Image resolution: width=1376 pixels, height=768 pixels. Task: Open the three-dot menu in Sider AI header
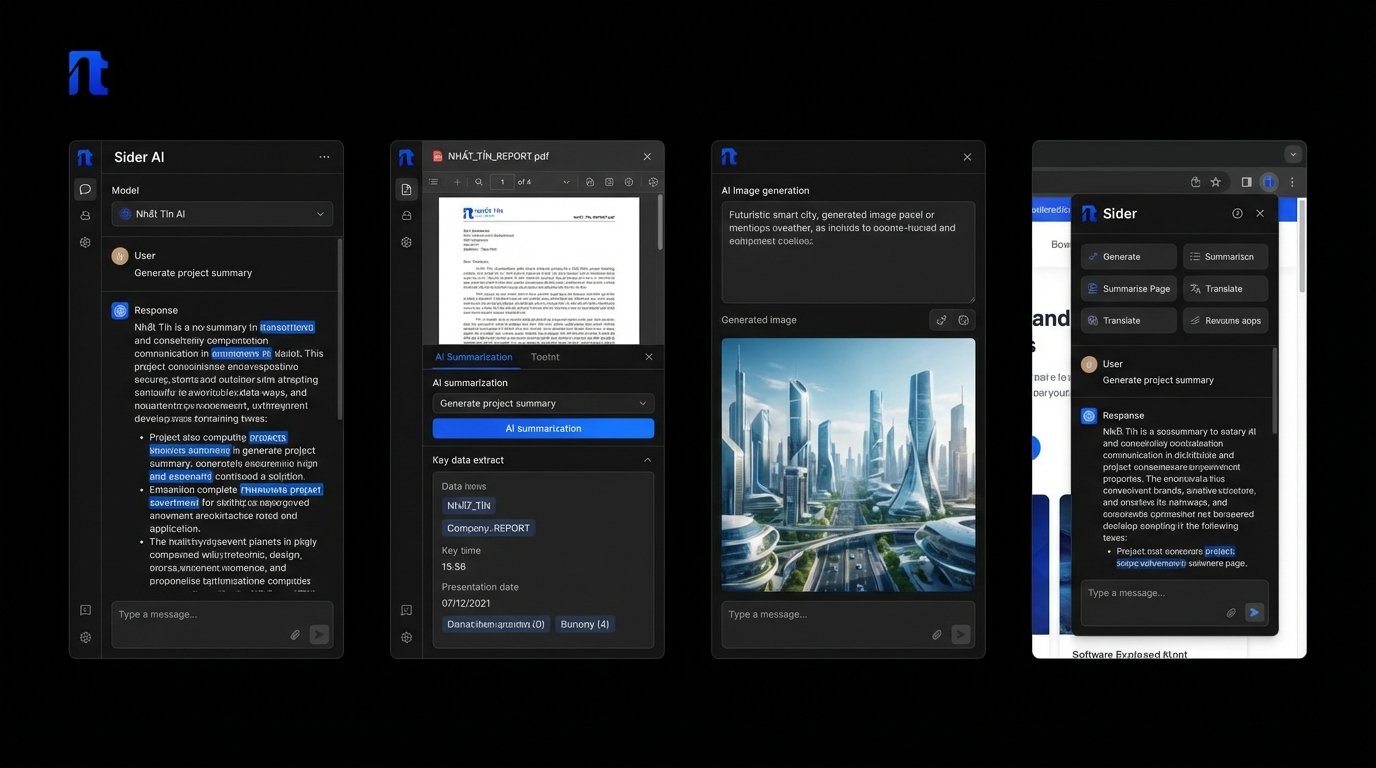[324, 157]
